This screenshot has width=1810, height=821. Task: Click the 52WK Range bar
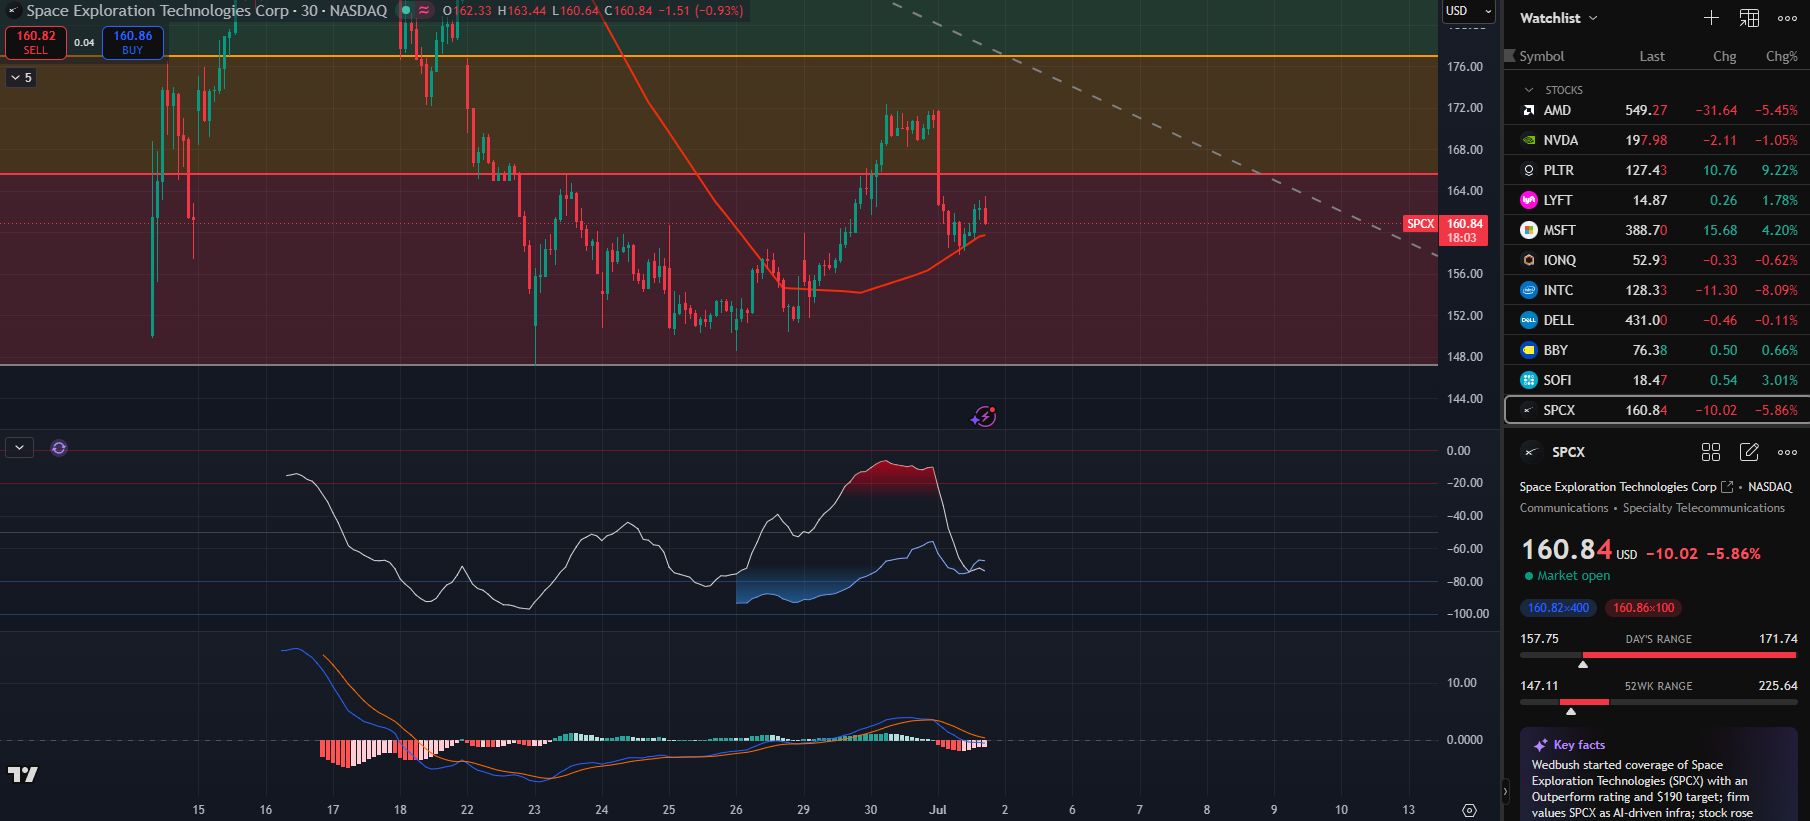(x=1658, y=702)
